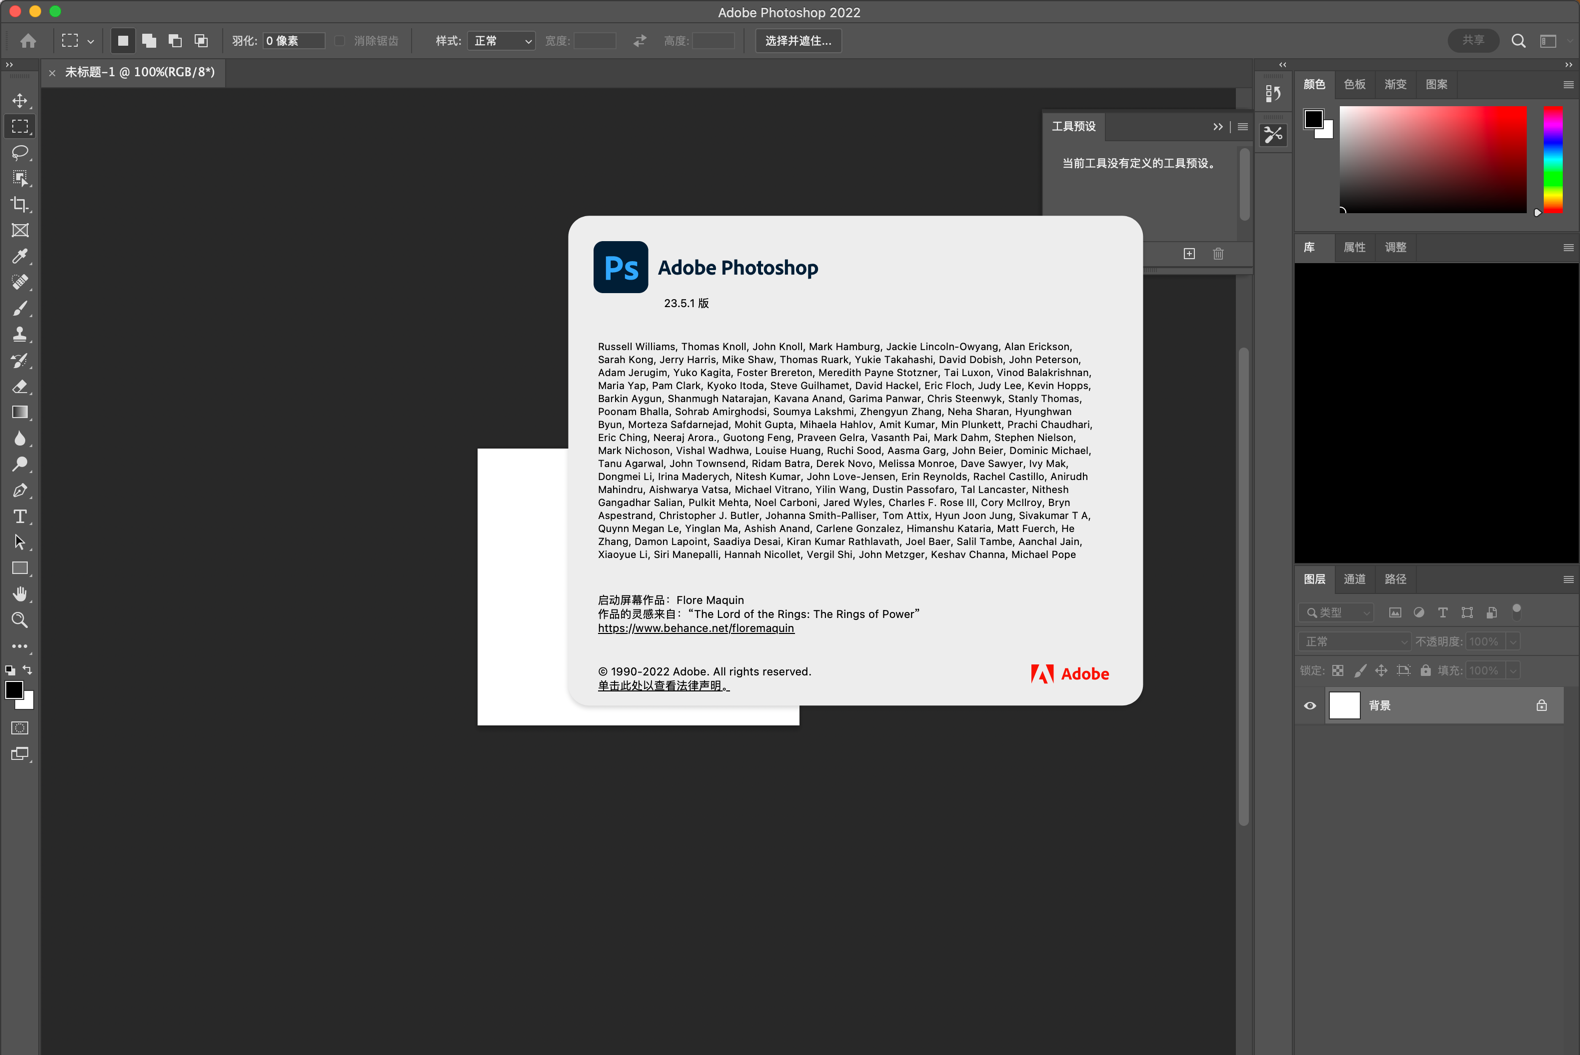Screen dimensions: 1580x1055
Task: Open the Edit Toolbar three-dots menu
Action: point(20,647)
